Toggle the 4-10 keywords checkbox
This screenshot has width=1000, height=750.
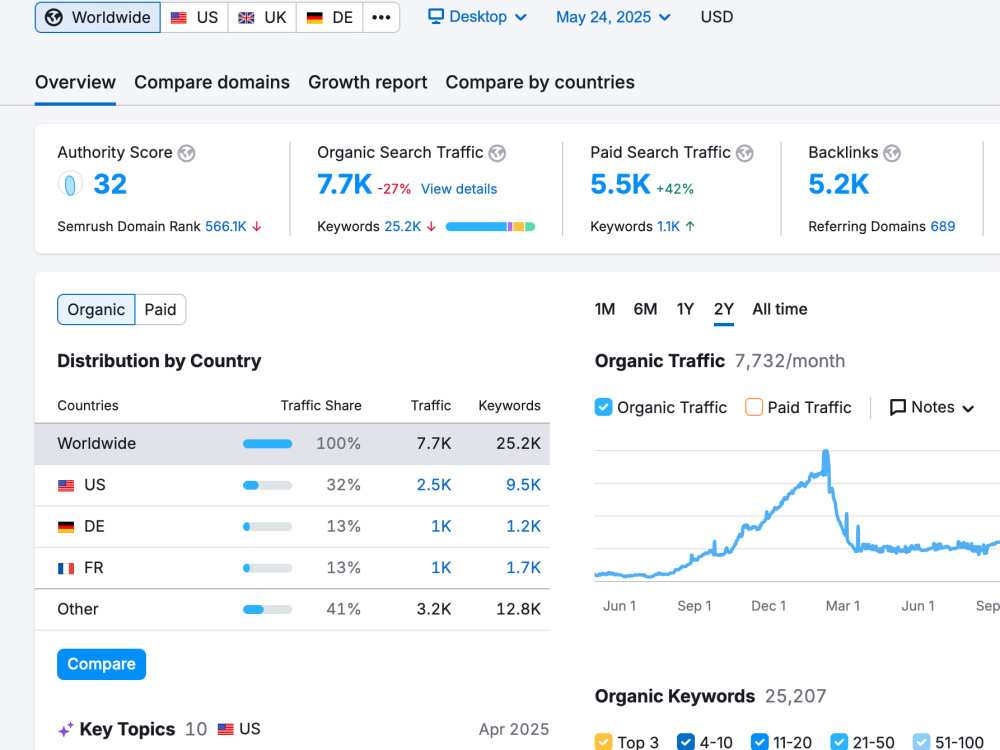[686, 742]
